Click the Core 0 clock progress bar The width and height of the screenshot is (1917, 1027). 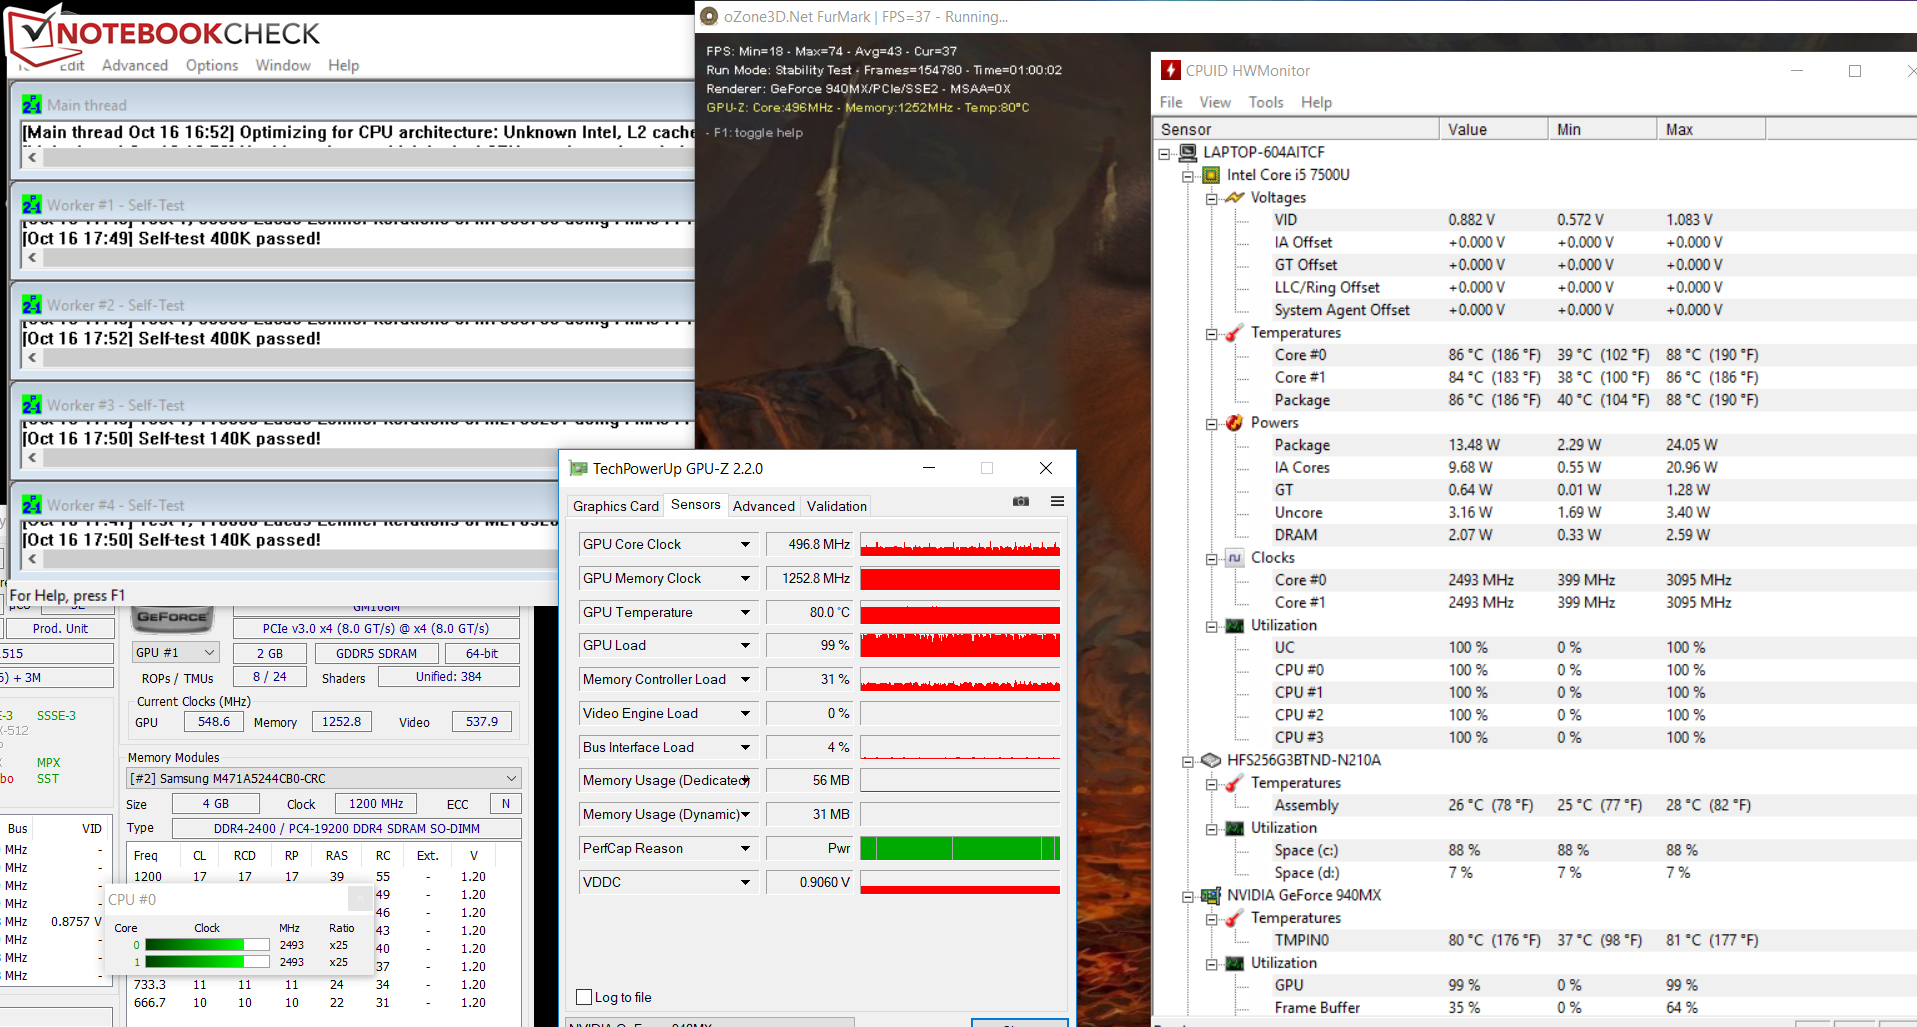[x=207, y=945]
